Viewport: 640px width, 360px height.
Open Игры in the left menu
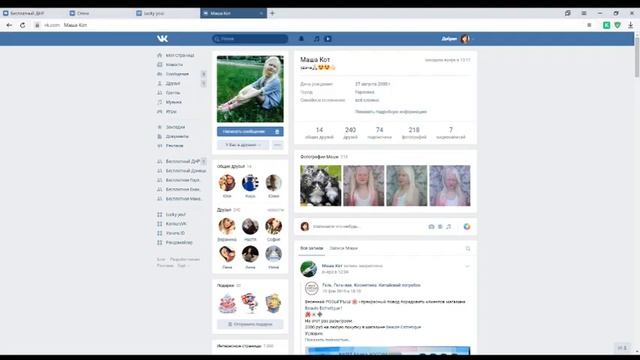click(x=171, y=112)
